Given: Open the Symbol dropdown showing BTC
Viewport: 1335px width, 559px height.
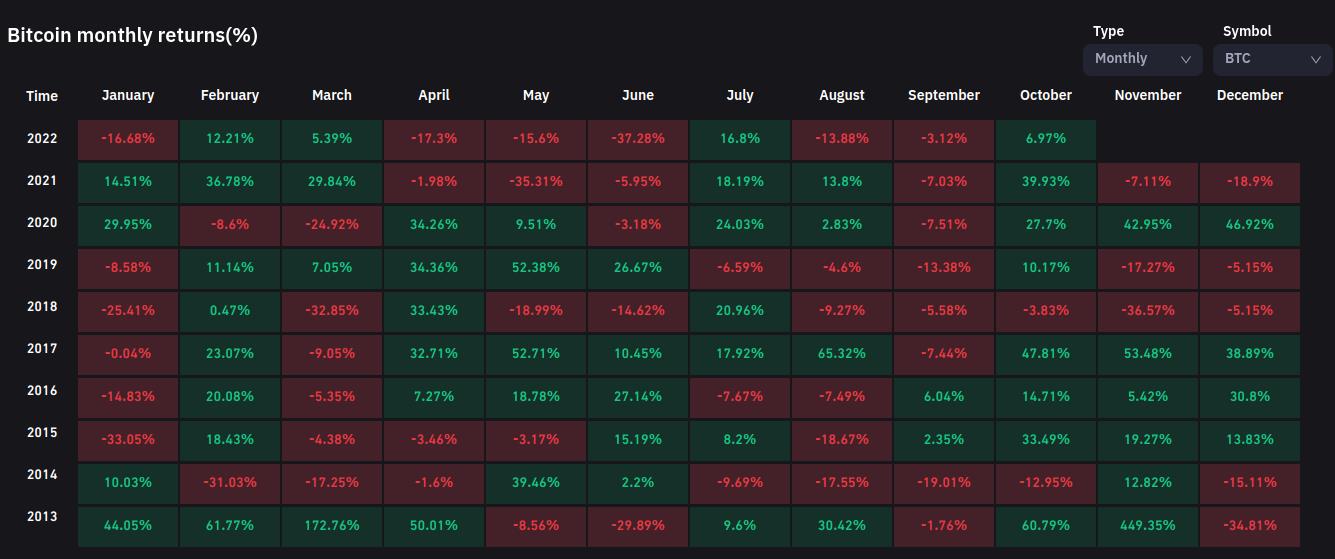Looking at the screenshot, I should click(x=1272, y=59).
